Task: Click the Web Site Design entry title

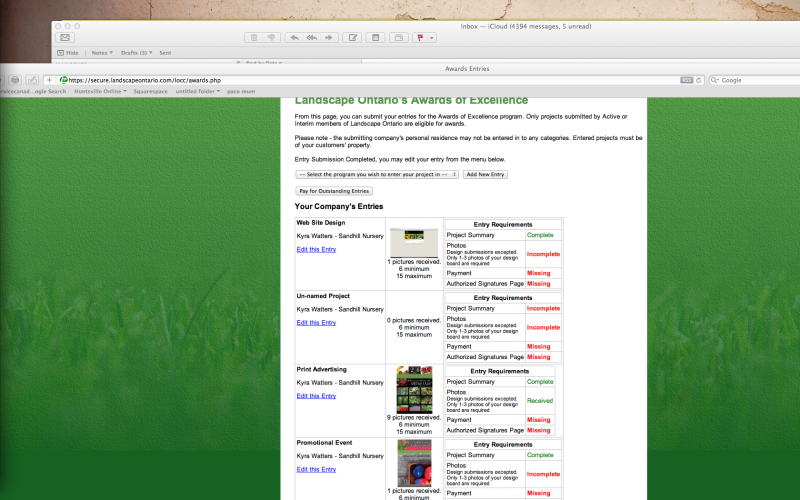Action: pyautogui.click(x=321, y=223)
